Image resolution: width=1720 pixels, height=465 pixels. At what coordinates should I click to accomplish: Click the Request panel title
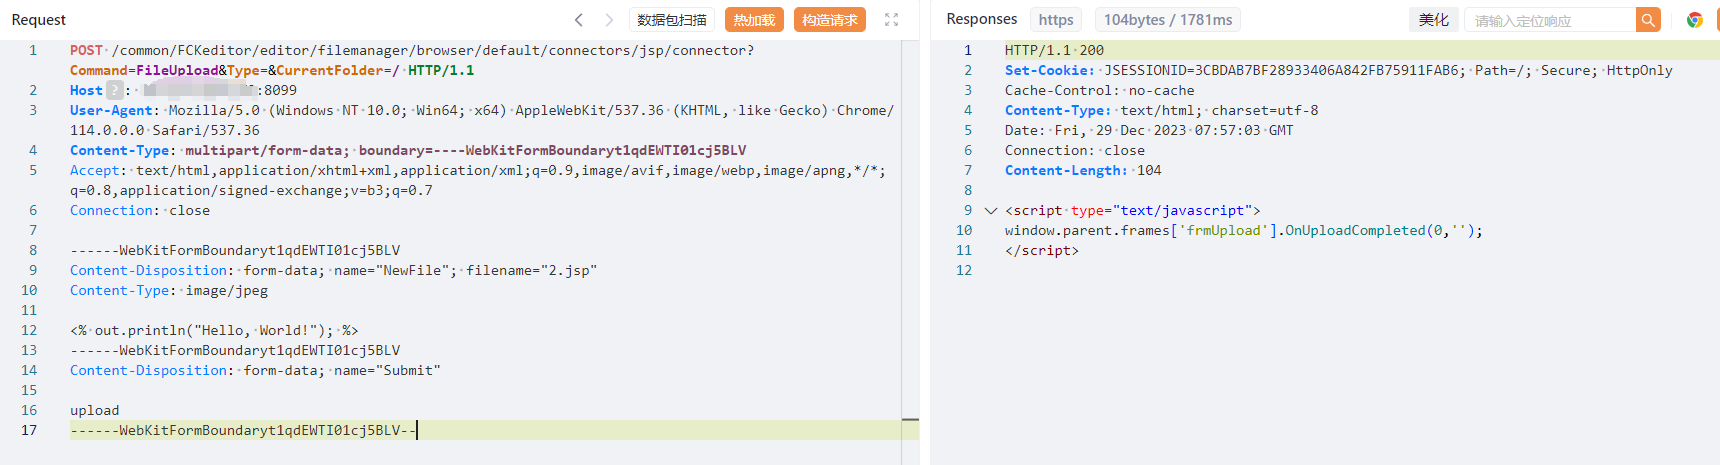39,20
